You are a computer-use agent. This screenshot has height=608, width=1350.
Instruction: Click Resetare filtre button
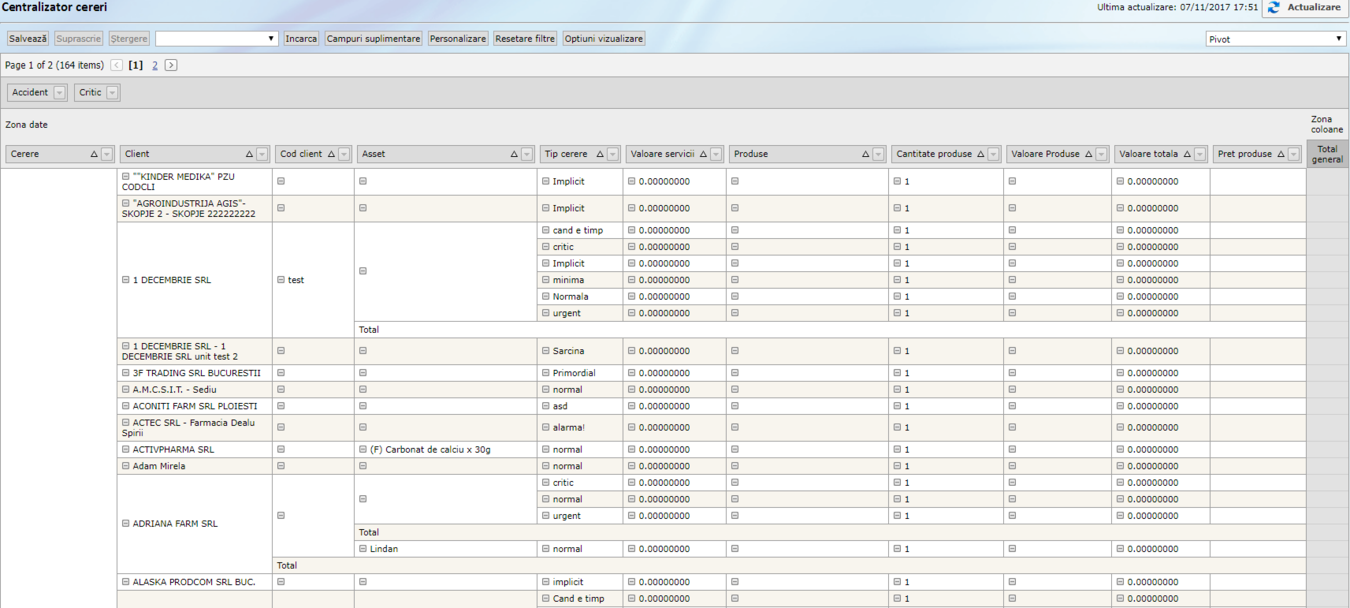click(525, 39)
